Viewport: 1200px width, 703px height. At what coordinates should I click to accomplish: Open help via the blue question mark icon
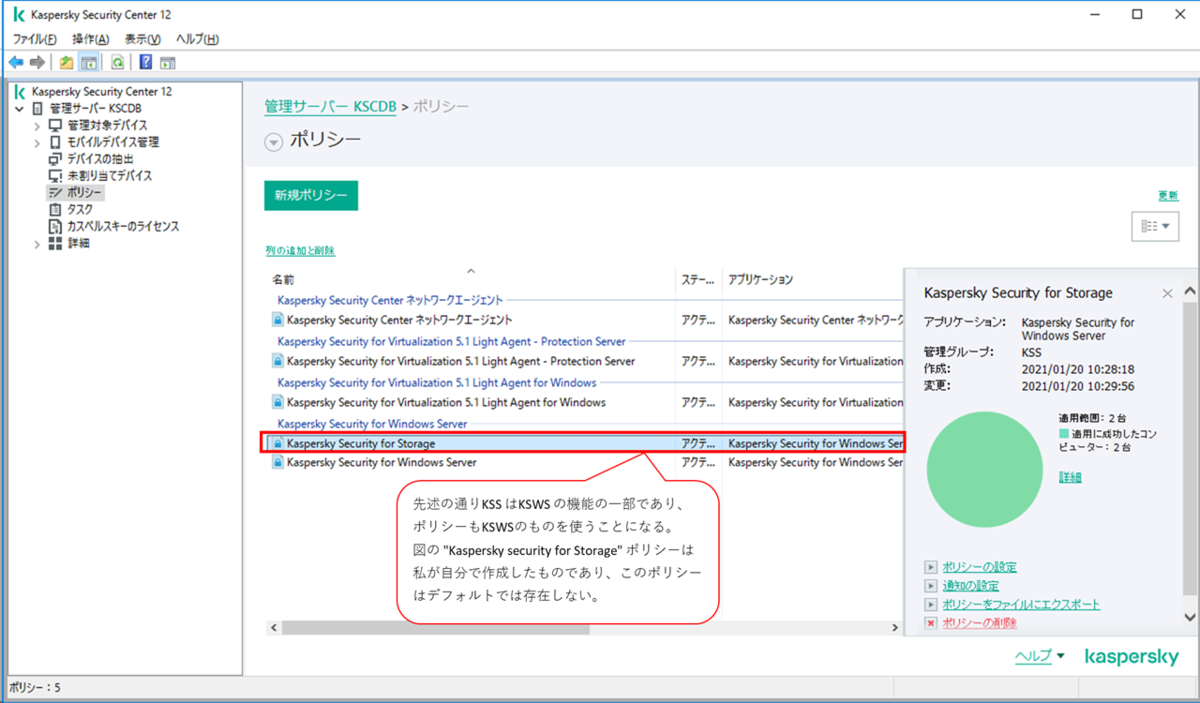(x=146, y=62)
